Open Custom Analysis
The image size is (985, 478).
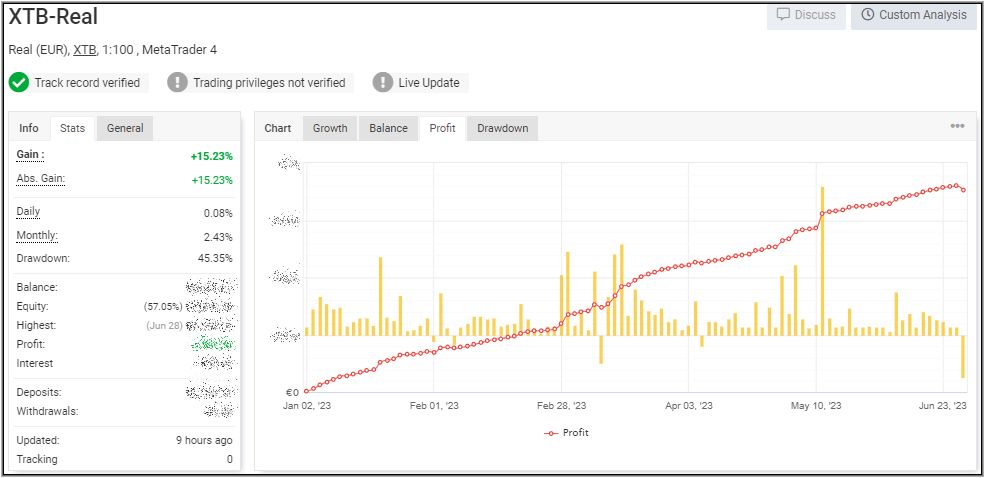tap(913, 15)
